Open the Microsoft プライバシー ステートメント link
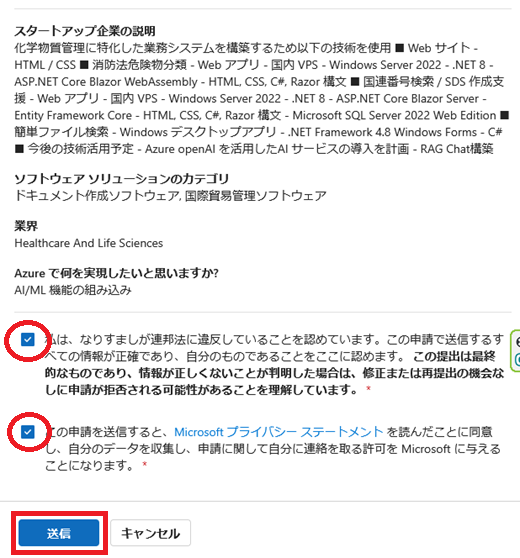The width and height of the screenshot is (520, 558). tap(279, 432)
